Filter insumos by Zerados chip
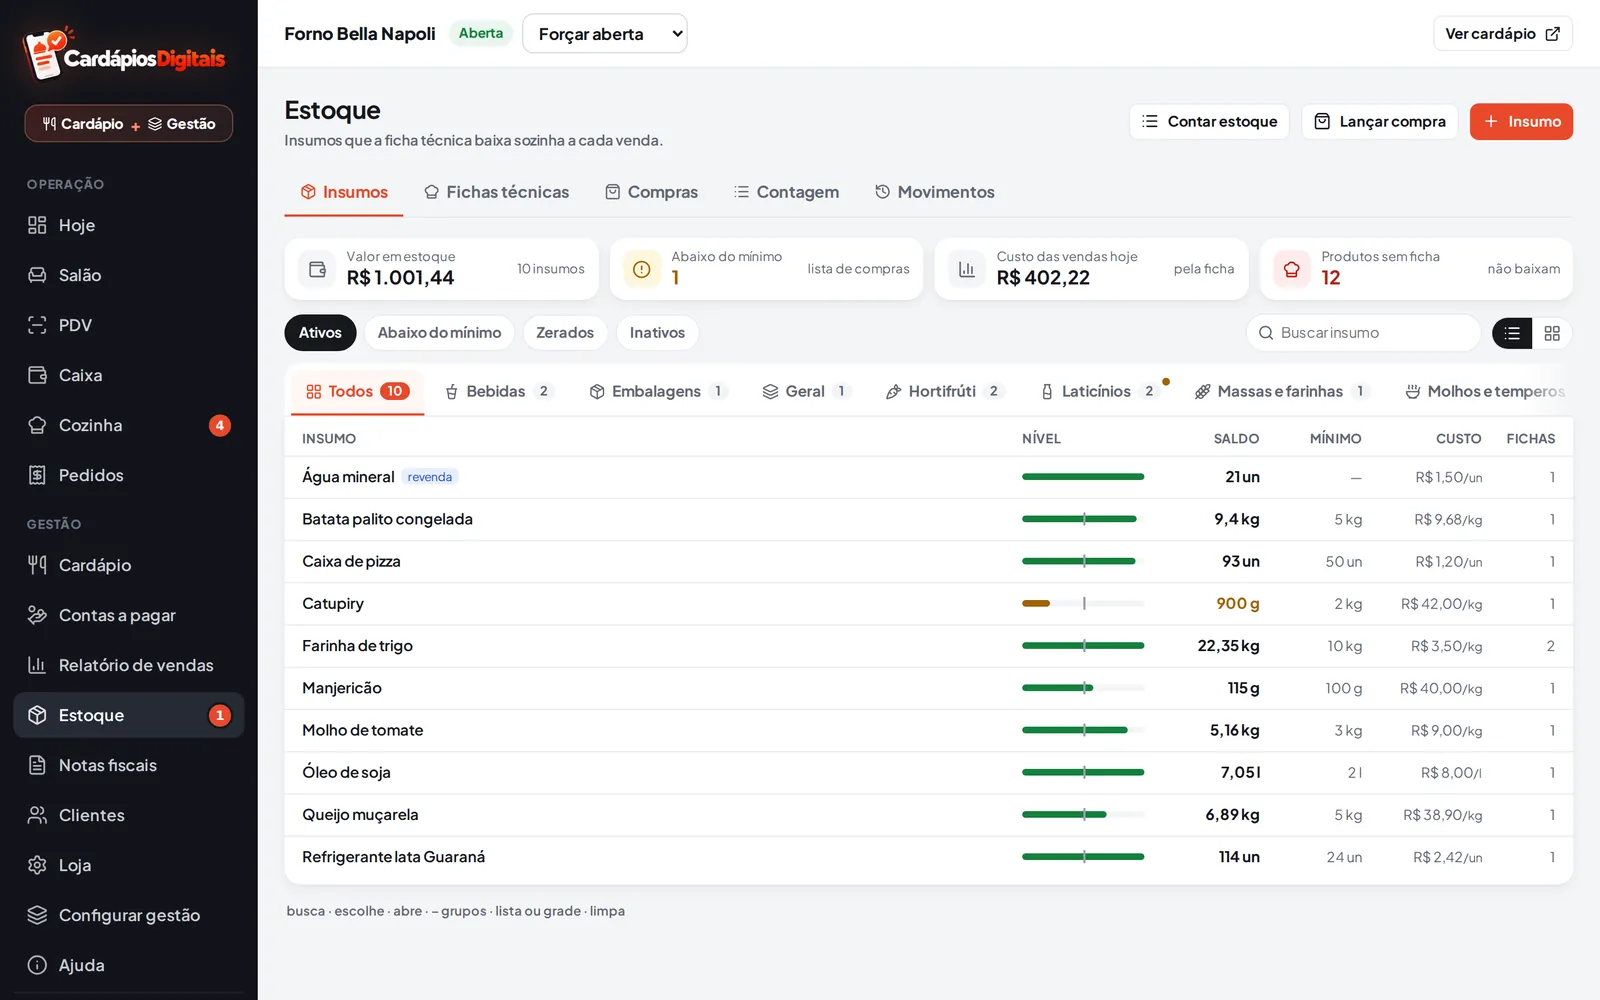1600x1000 pixels. pos(565,333)
